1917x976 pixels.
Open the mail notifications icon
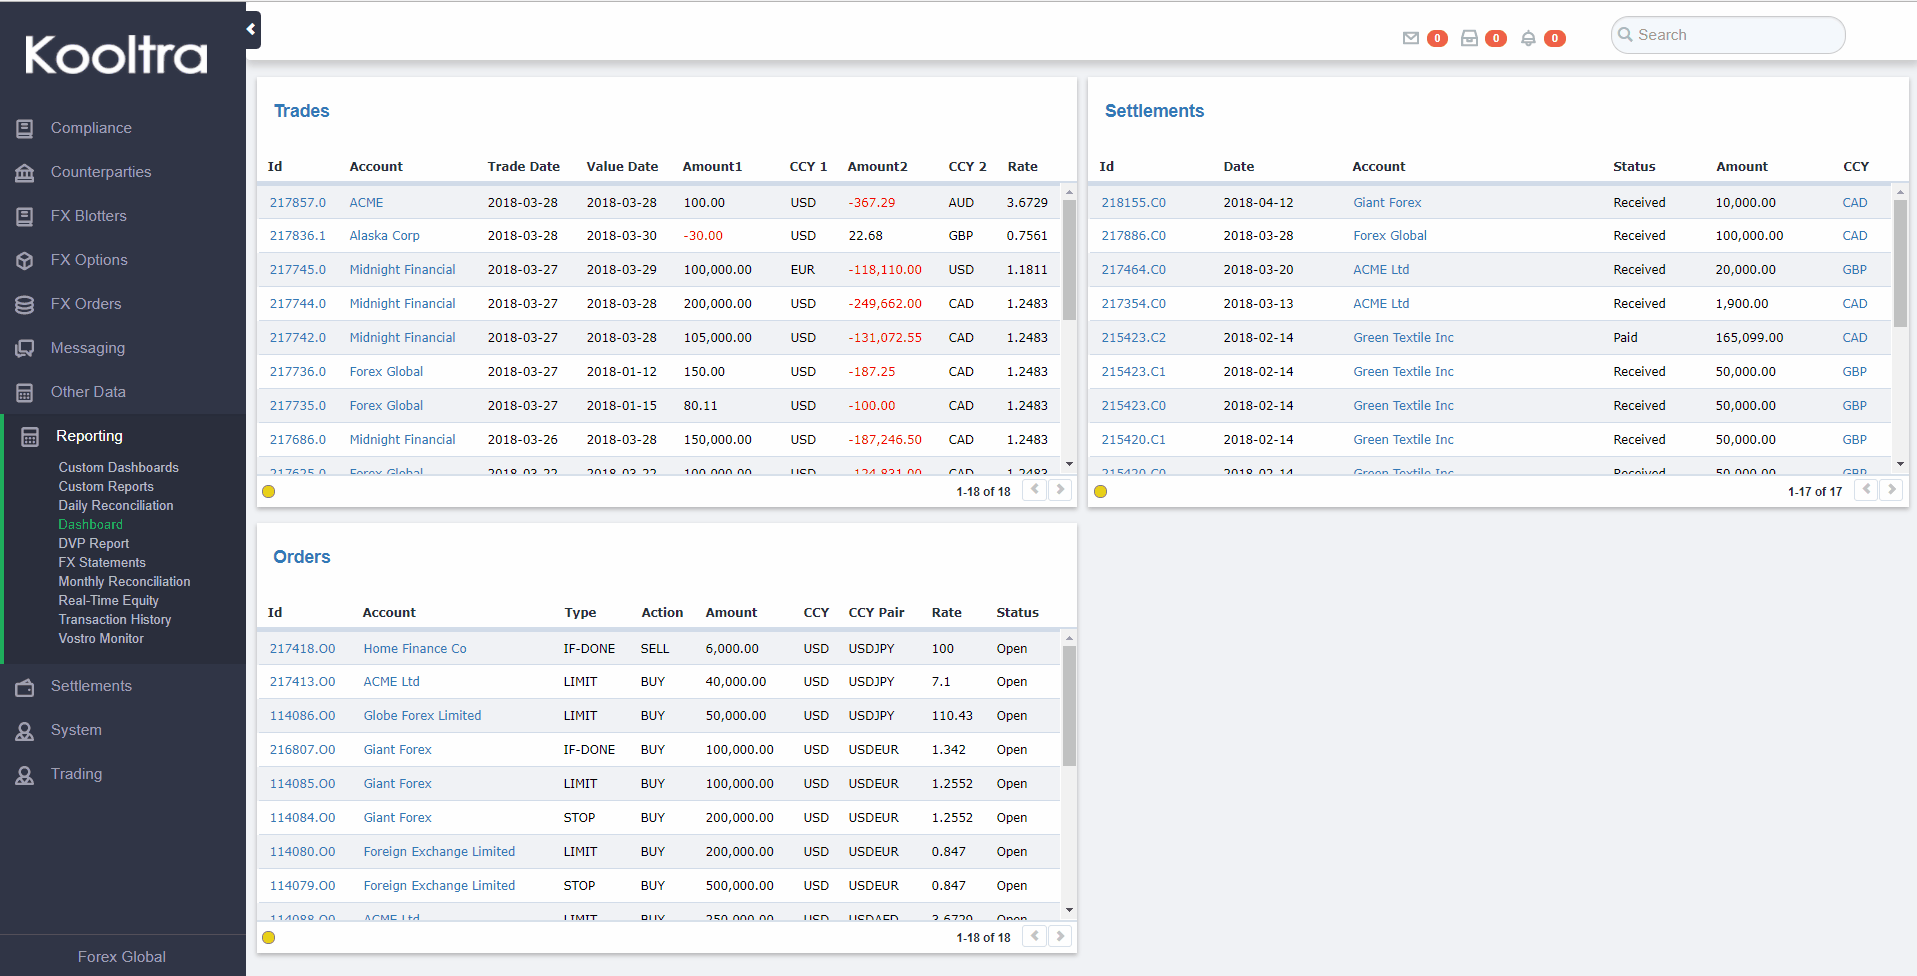tap(1410, 38)
